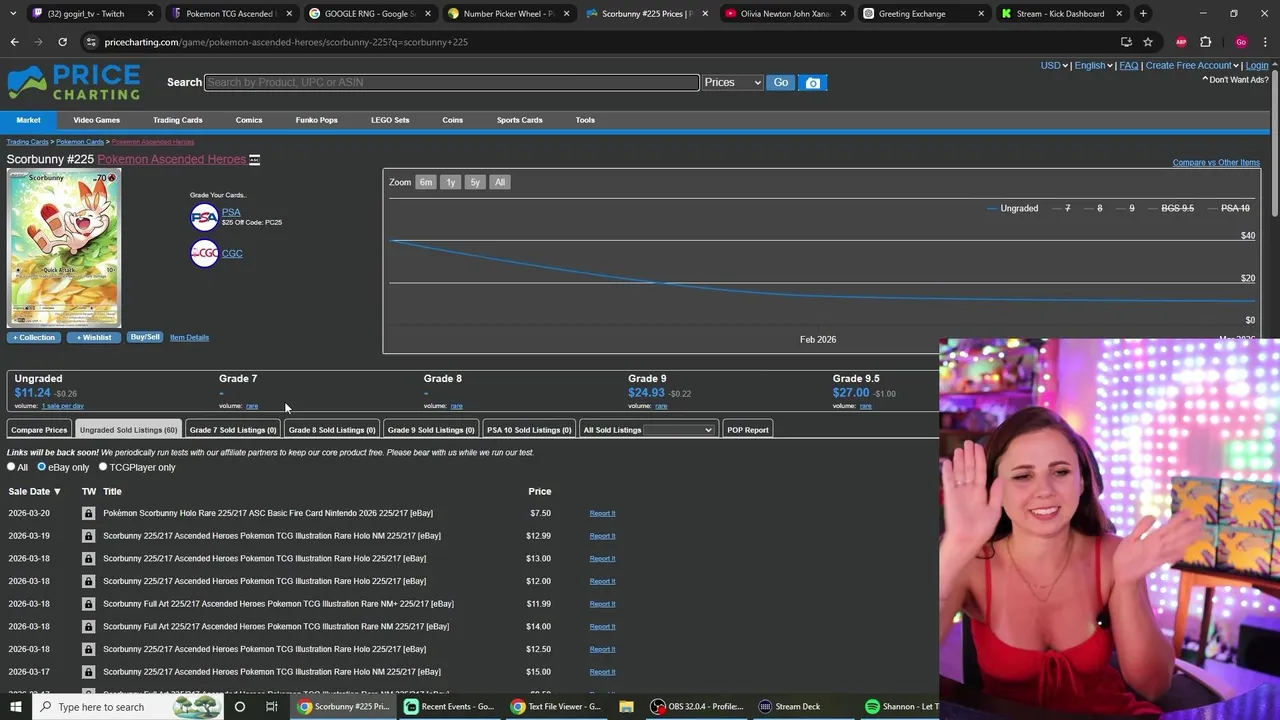This screenshot has height=720, width=1280.
Task: Open the Item Details link
Action: pos(189,337)
